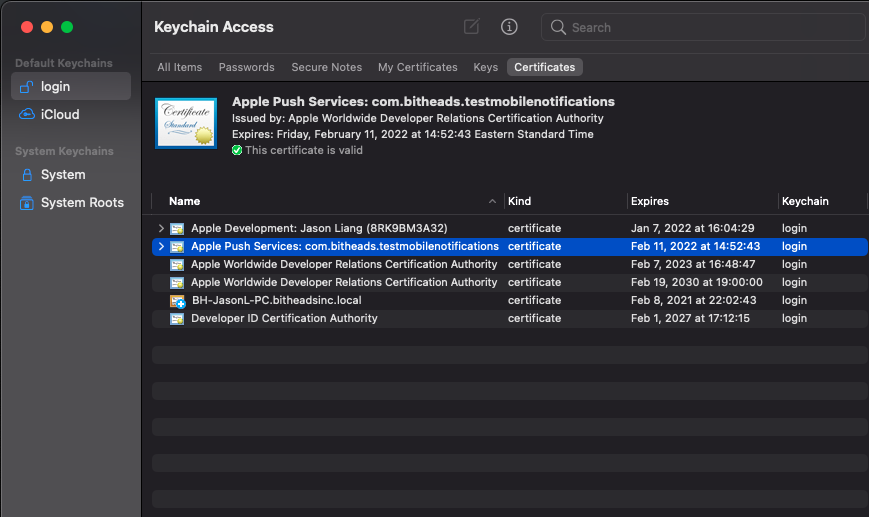The height and width of the screenshot is (517, 869).
Task: Expand the Apple Development: Jason Liang certificate
Action: coord(161,228)
